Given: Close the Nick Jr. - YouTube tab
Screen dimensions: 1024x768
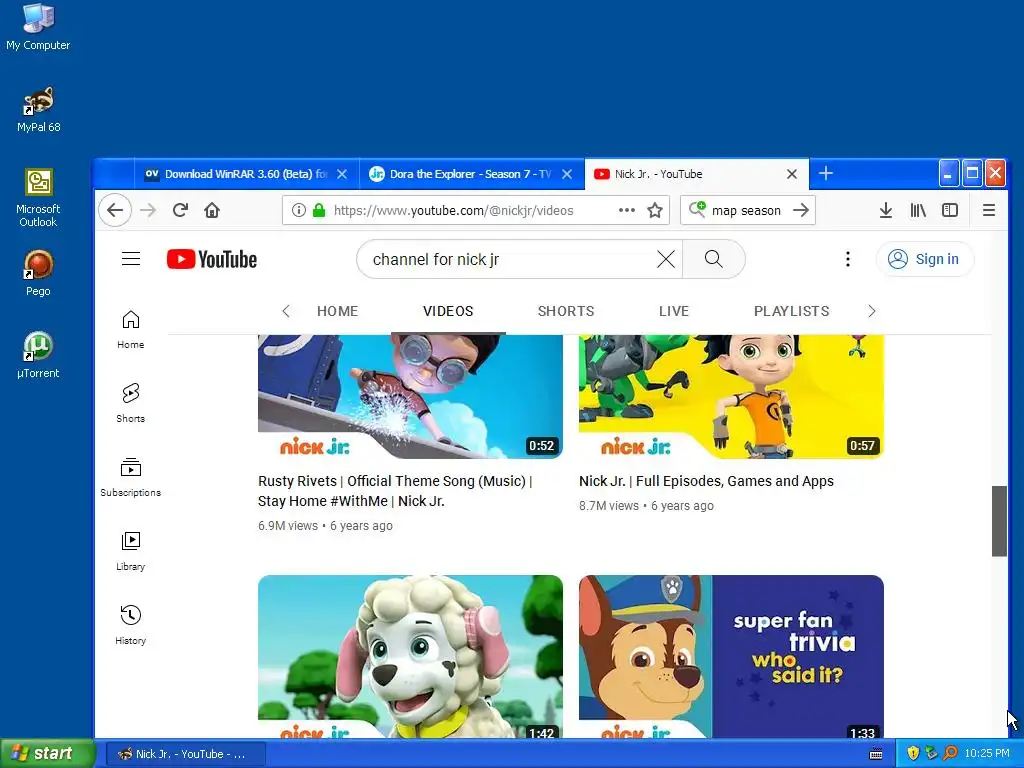Looking at the screenshot, I should pyautogui.click(x=792, y=174).
